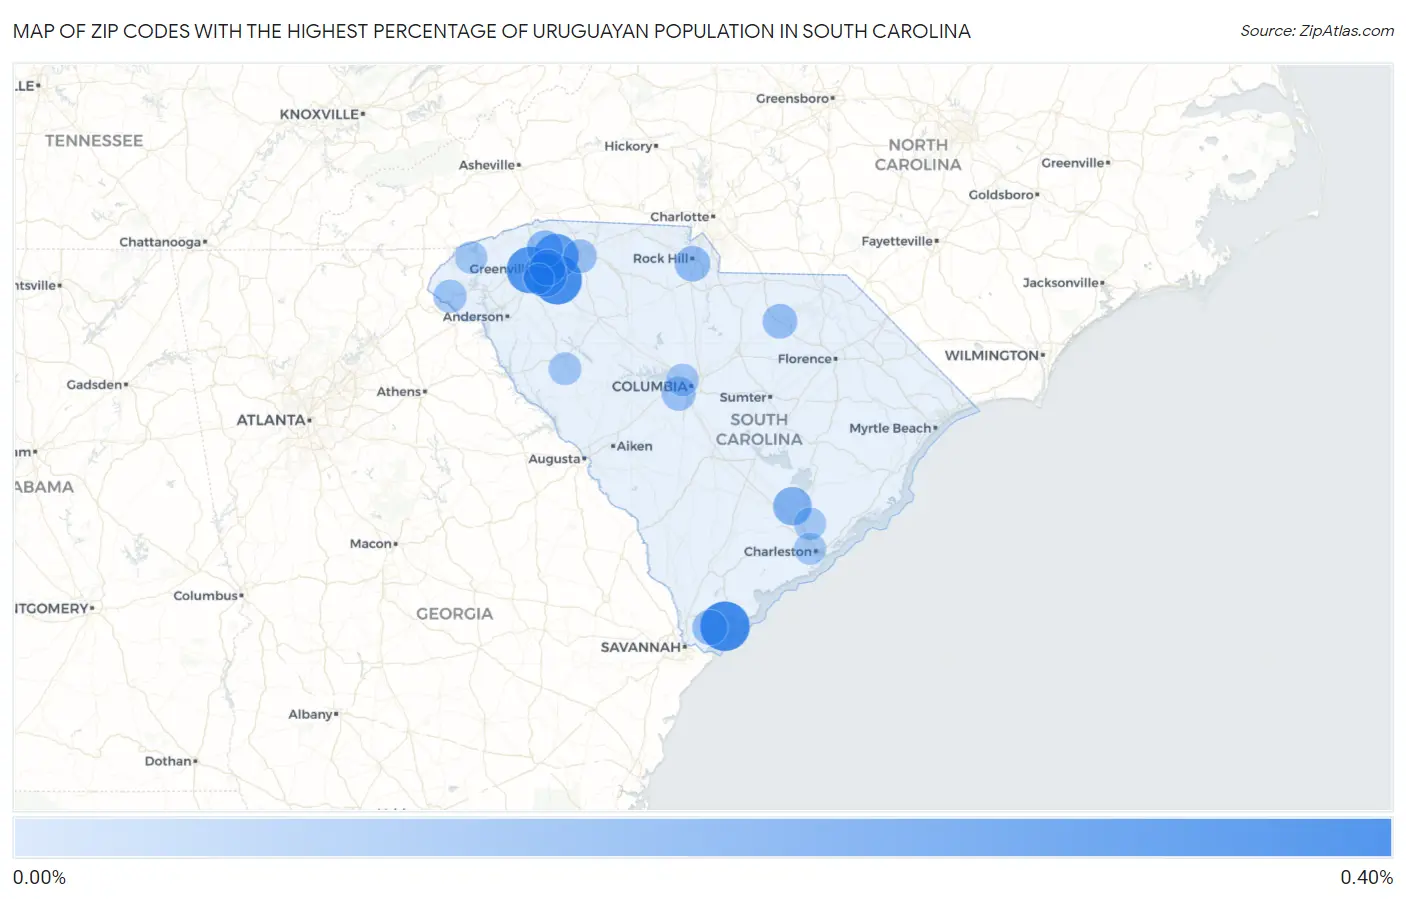
Task: Select the South Carolina state label
Action: click(759, 430)
